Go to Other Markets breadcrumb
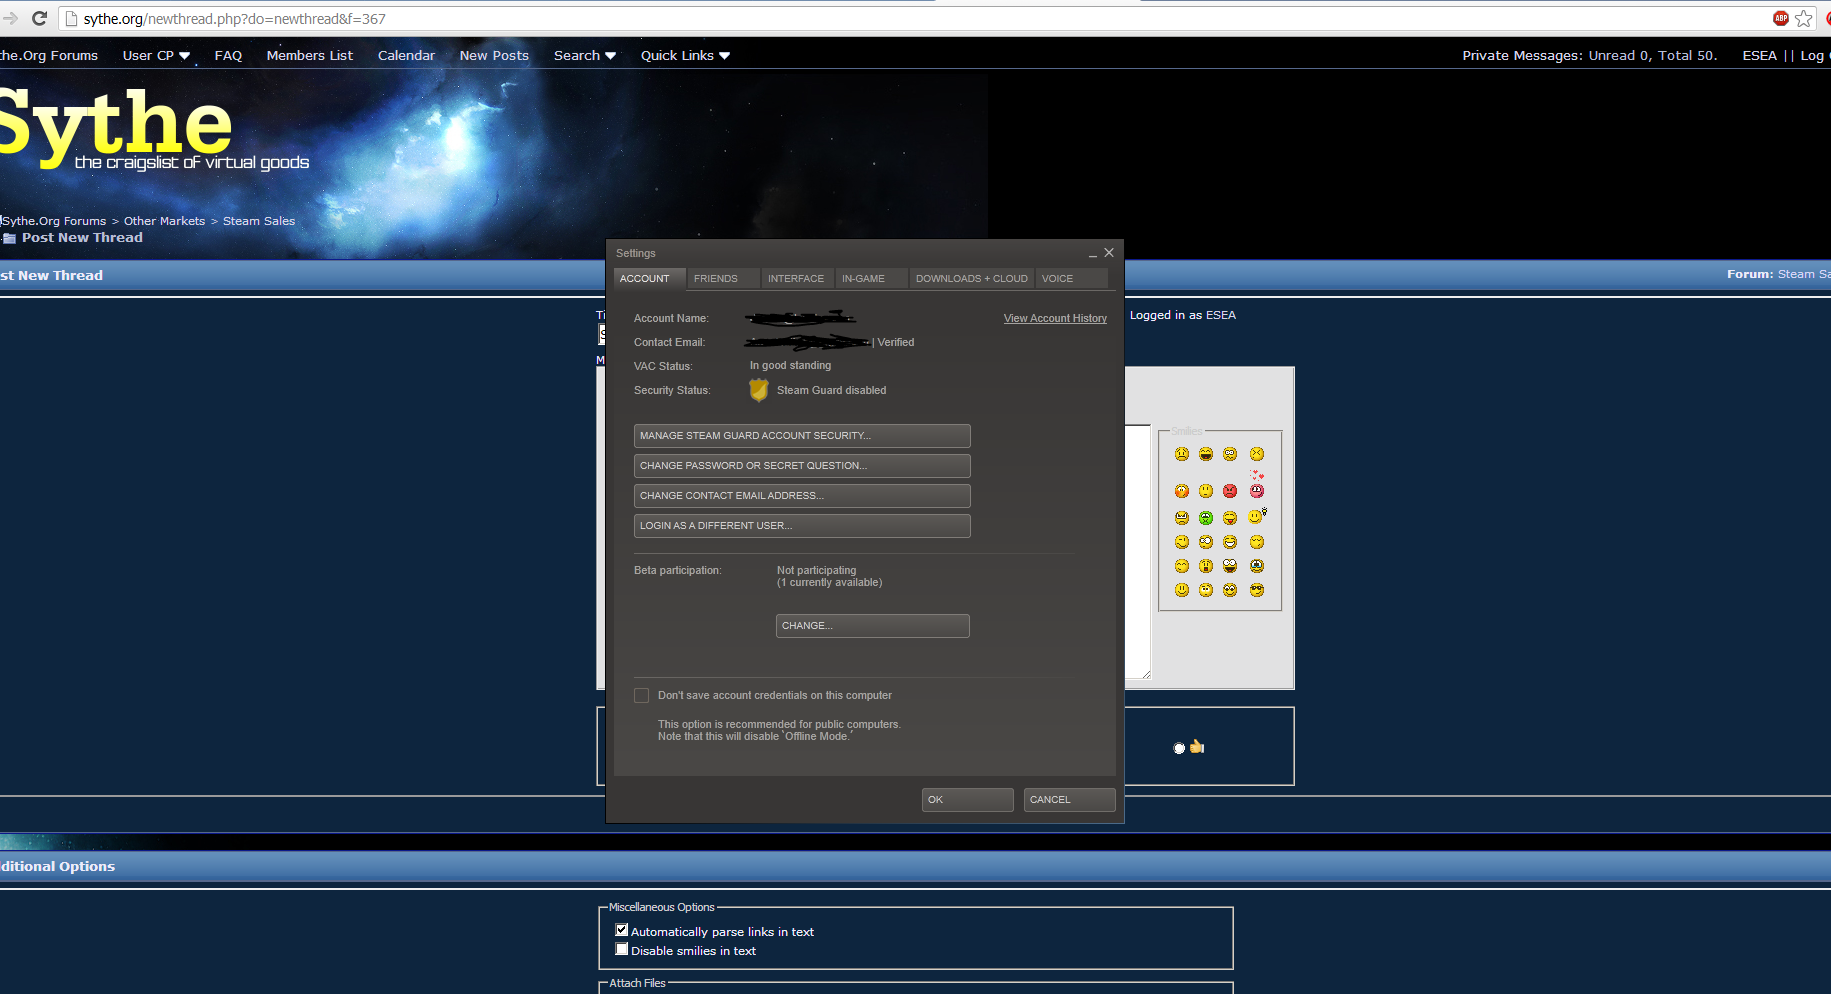 coord(164,221)
